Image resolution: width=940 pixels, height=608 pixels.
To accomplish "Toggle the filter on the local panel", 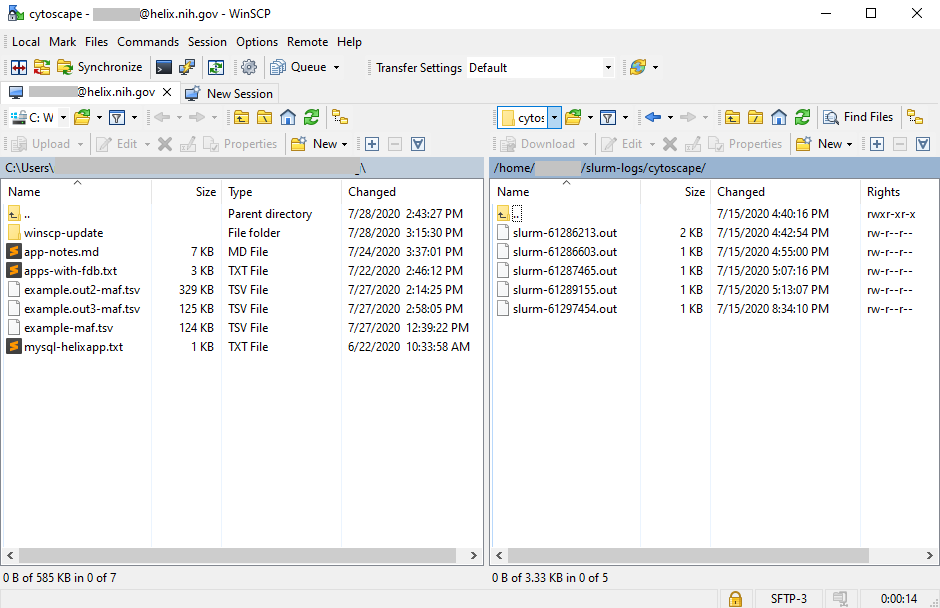I will (116, 117).
